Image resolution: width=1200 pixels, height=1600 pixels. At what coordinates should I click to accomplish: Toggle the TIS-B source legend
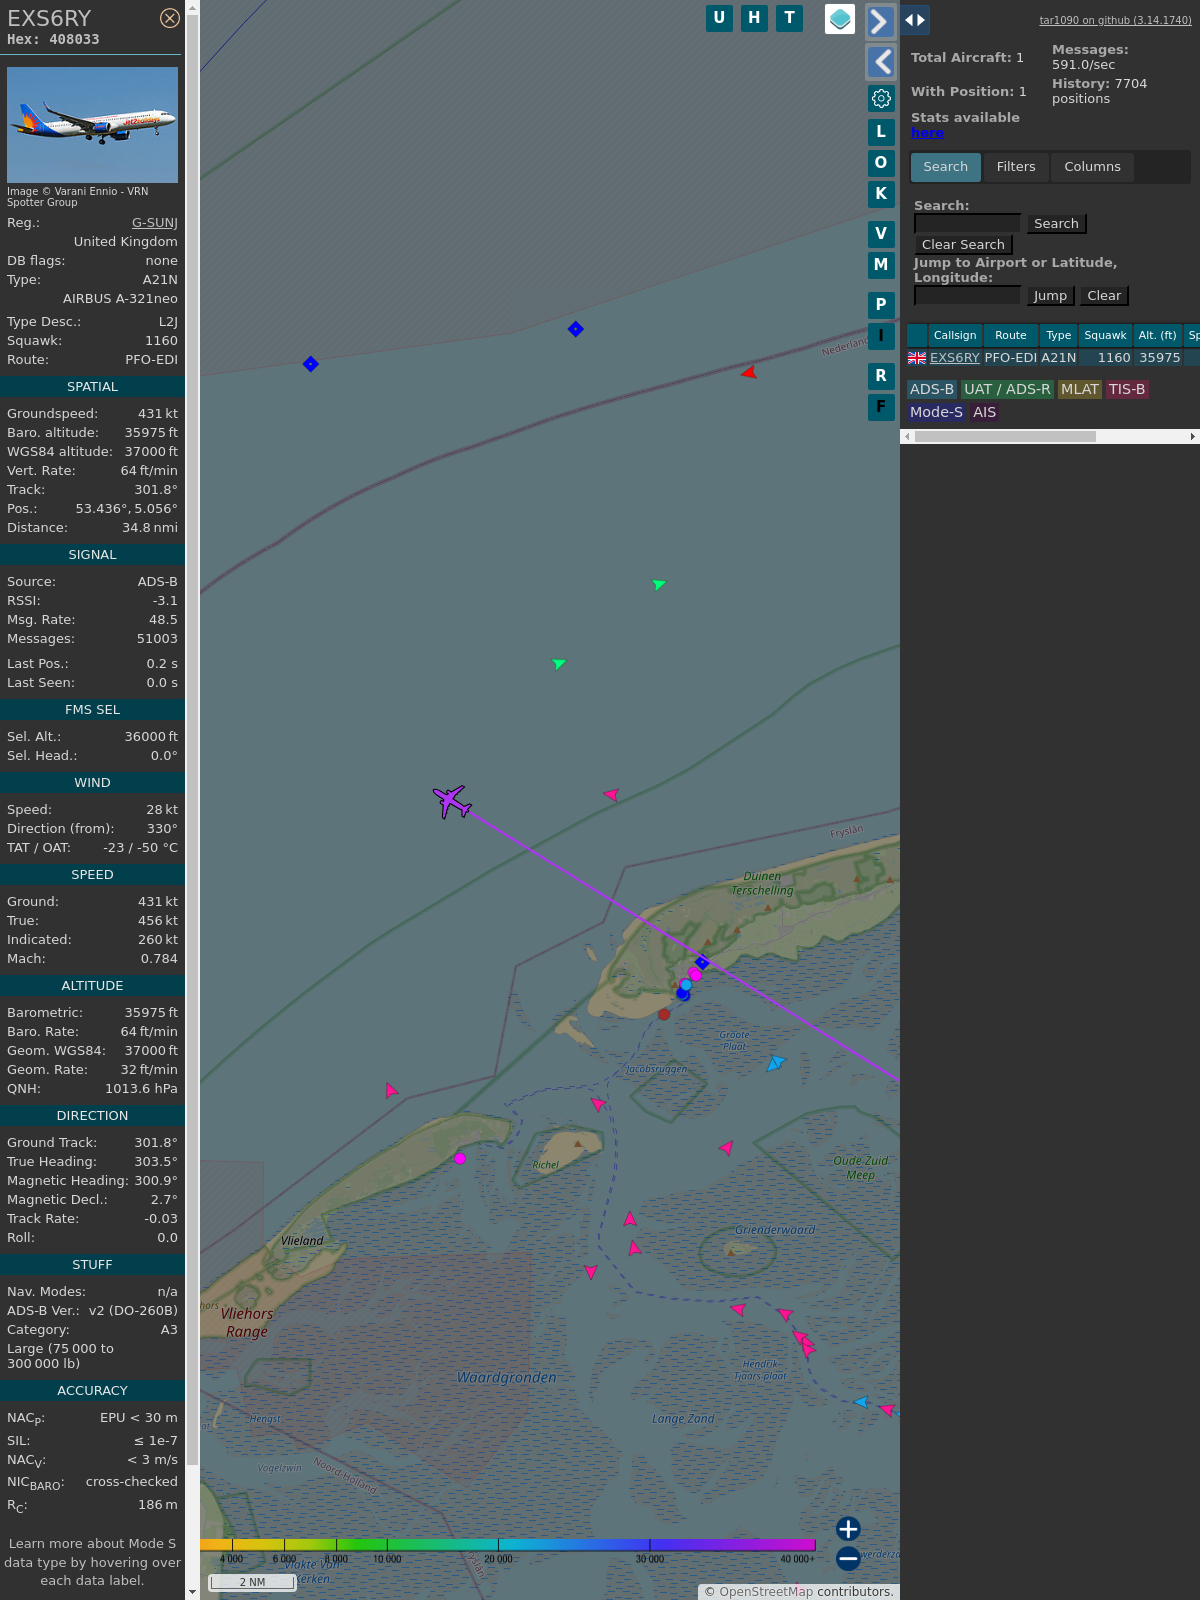(1127, 390)
